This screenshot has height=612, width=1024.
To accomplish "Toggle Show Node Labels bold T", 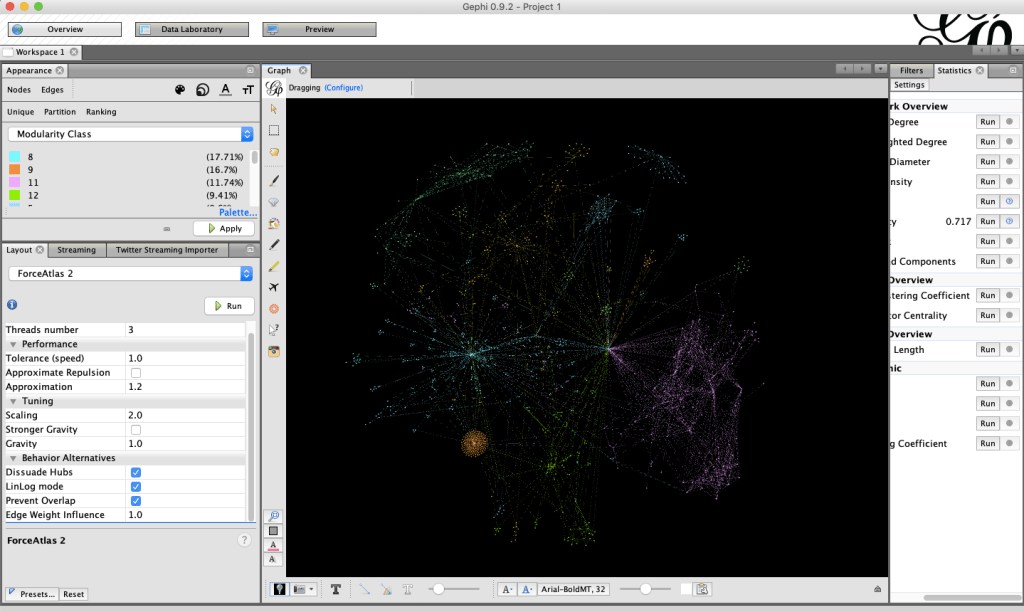I will (336, 589).
